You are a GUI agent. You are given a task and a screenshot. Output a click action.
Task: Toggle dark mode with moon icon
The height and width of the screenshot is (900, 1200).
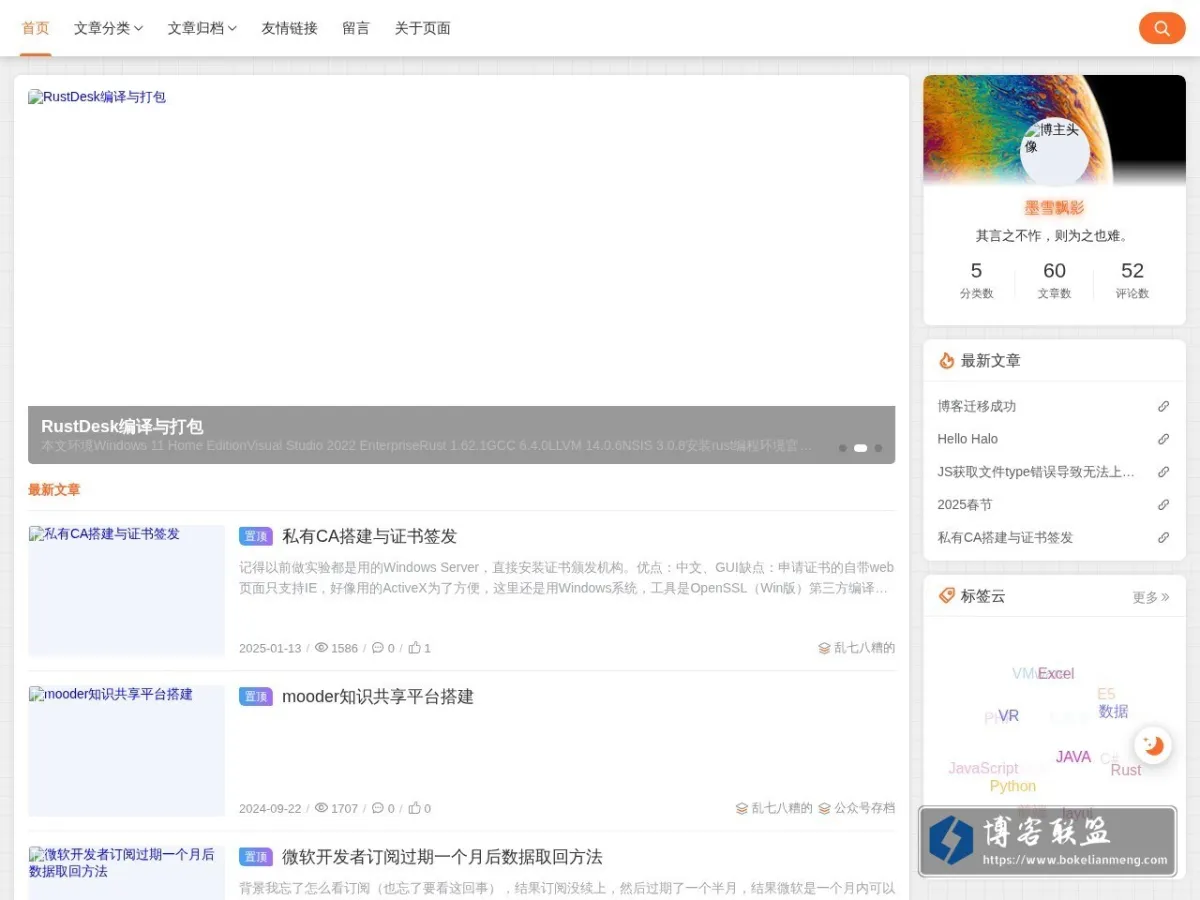(1153, 745)
